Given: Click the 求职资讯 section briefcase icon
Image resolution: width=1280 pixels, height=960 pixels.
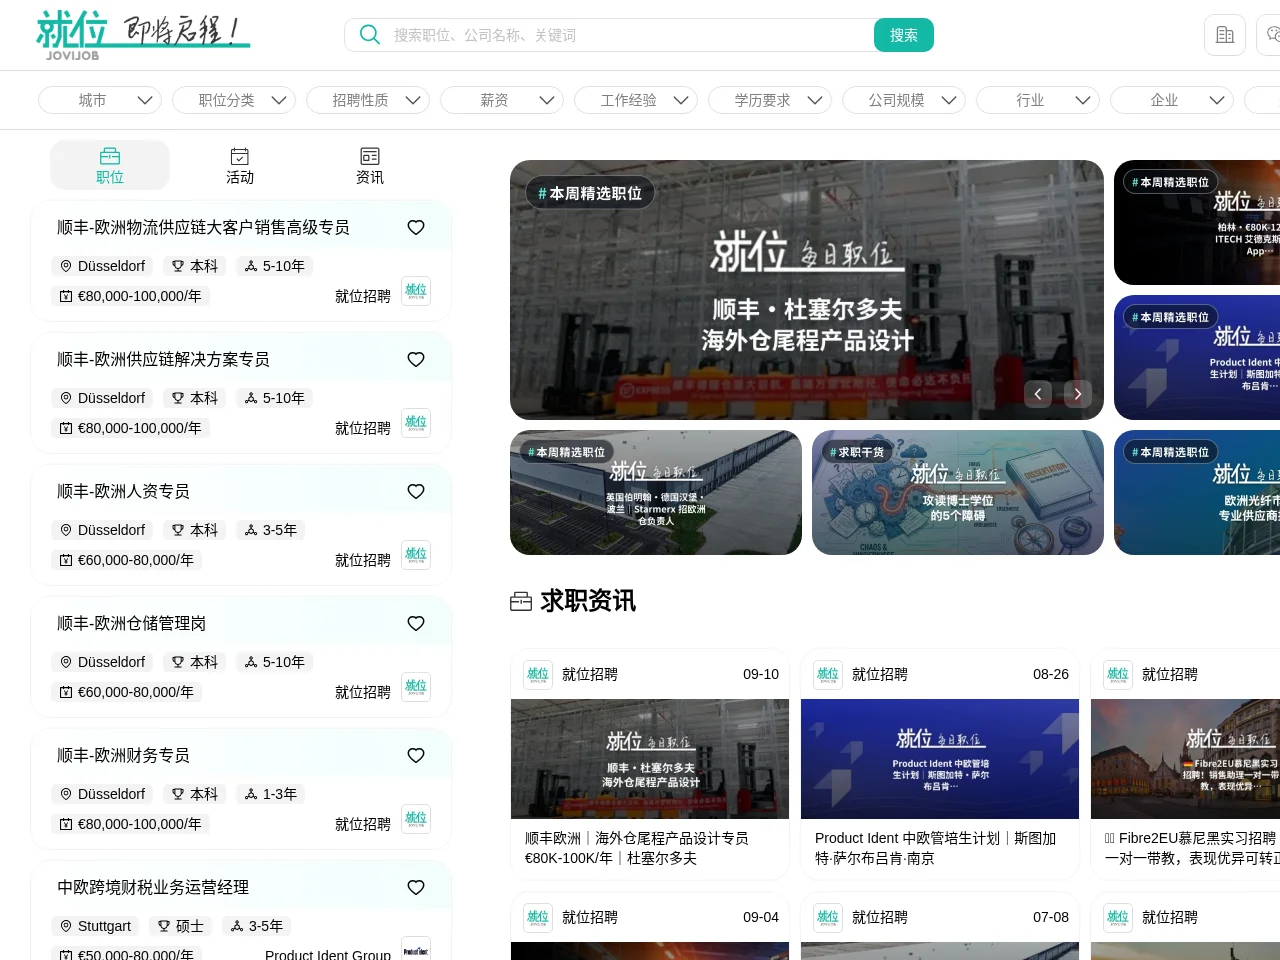Looking at the screenshot, I should click(x=521, y=602).
